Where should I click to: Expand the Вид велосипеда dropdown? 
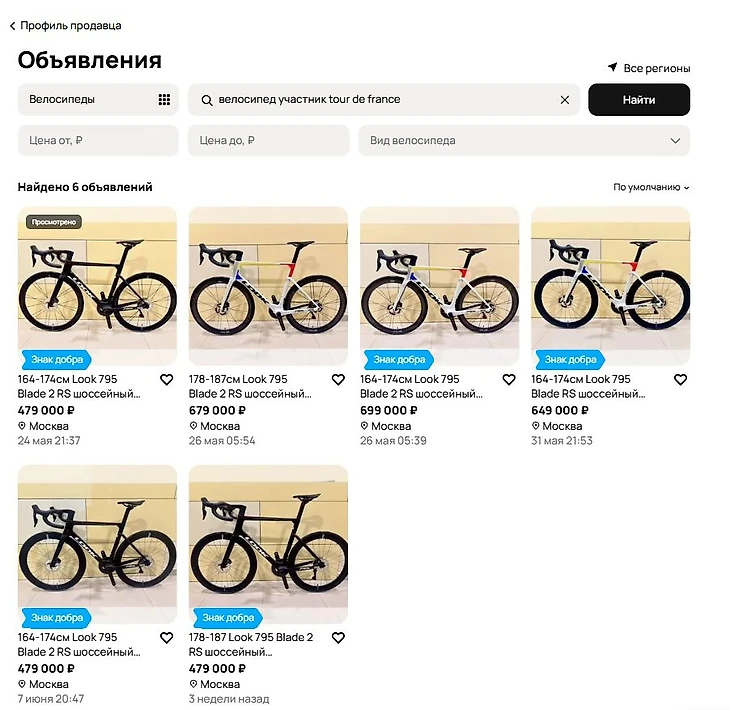(524, 141)
